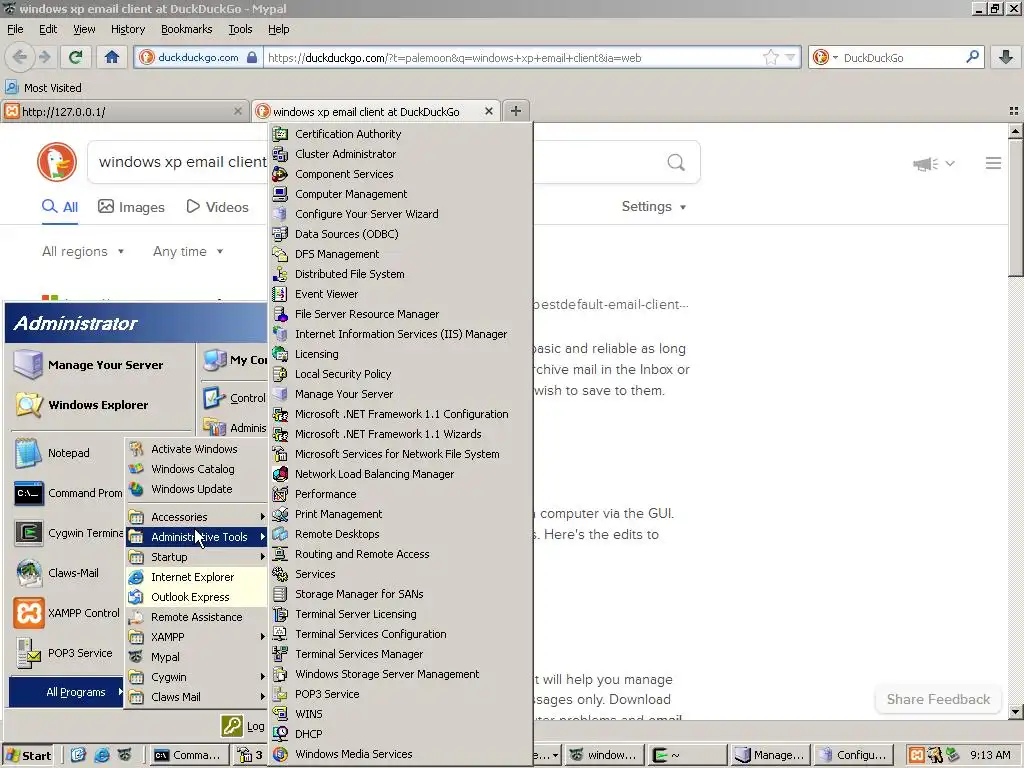Open Event Viewer
1024x768 pixels.
[401, 294]
